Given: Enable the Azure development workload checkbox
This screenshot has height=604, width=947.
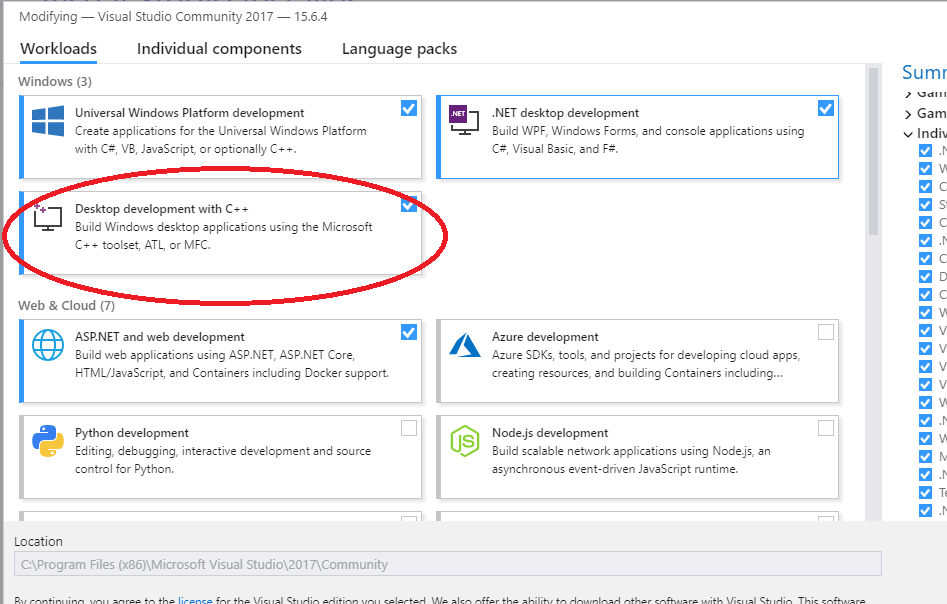Looking at the screenshot, I should [826, 332].
